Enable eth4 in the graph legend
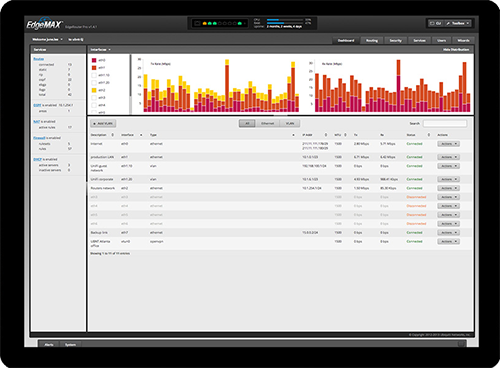Screen dimensions: 500x368 click(94, 105)
